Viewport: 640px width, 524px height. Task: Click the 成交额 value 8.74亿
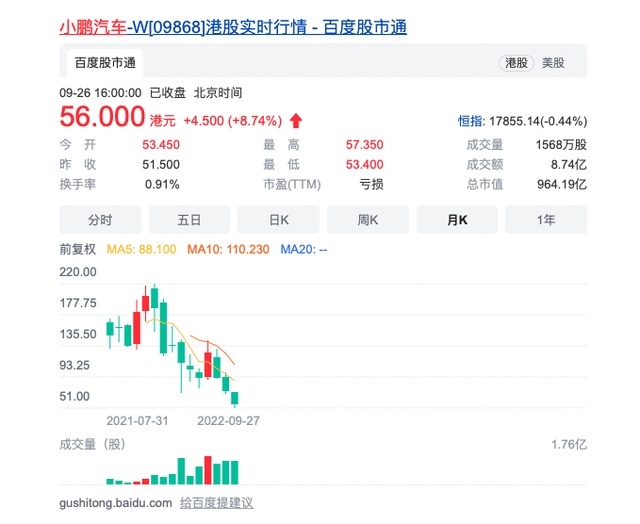click(569, 164)
